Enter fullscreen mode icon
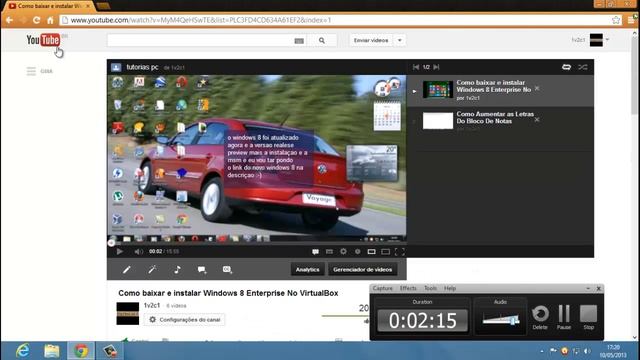This screenshot has width=640, height=360. pyautogui.click(x=400, y=252)
